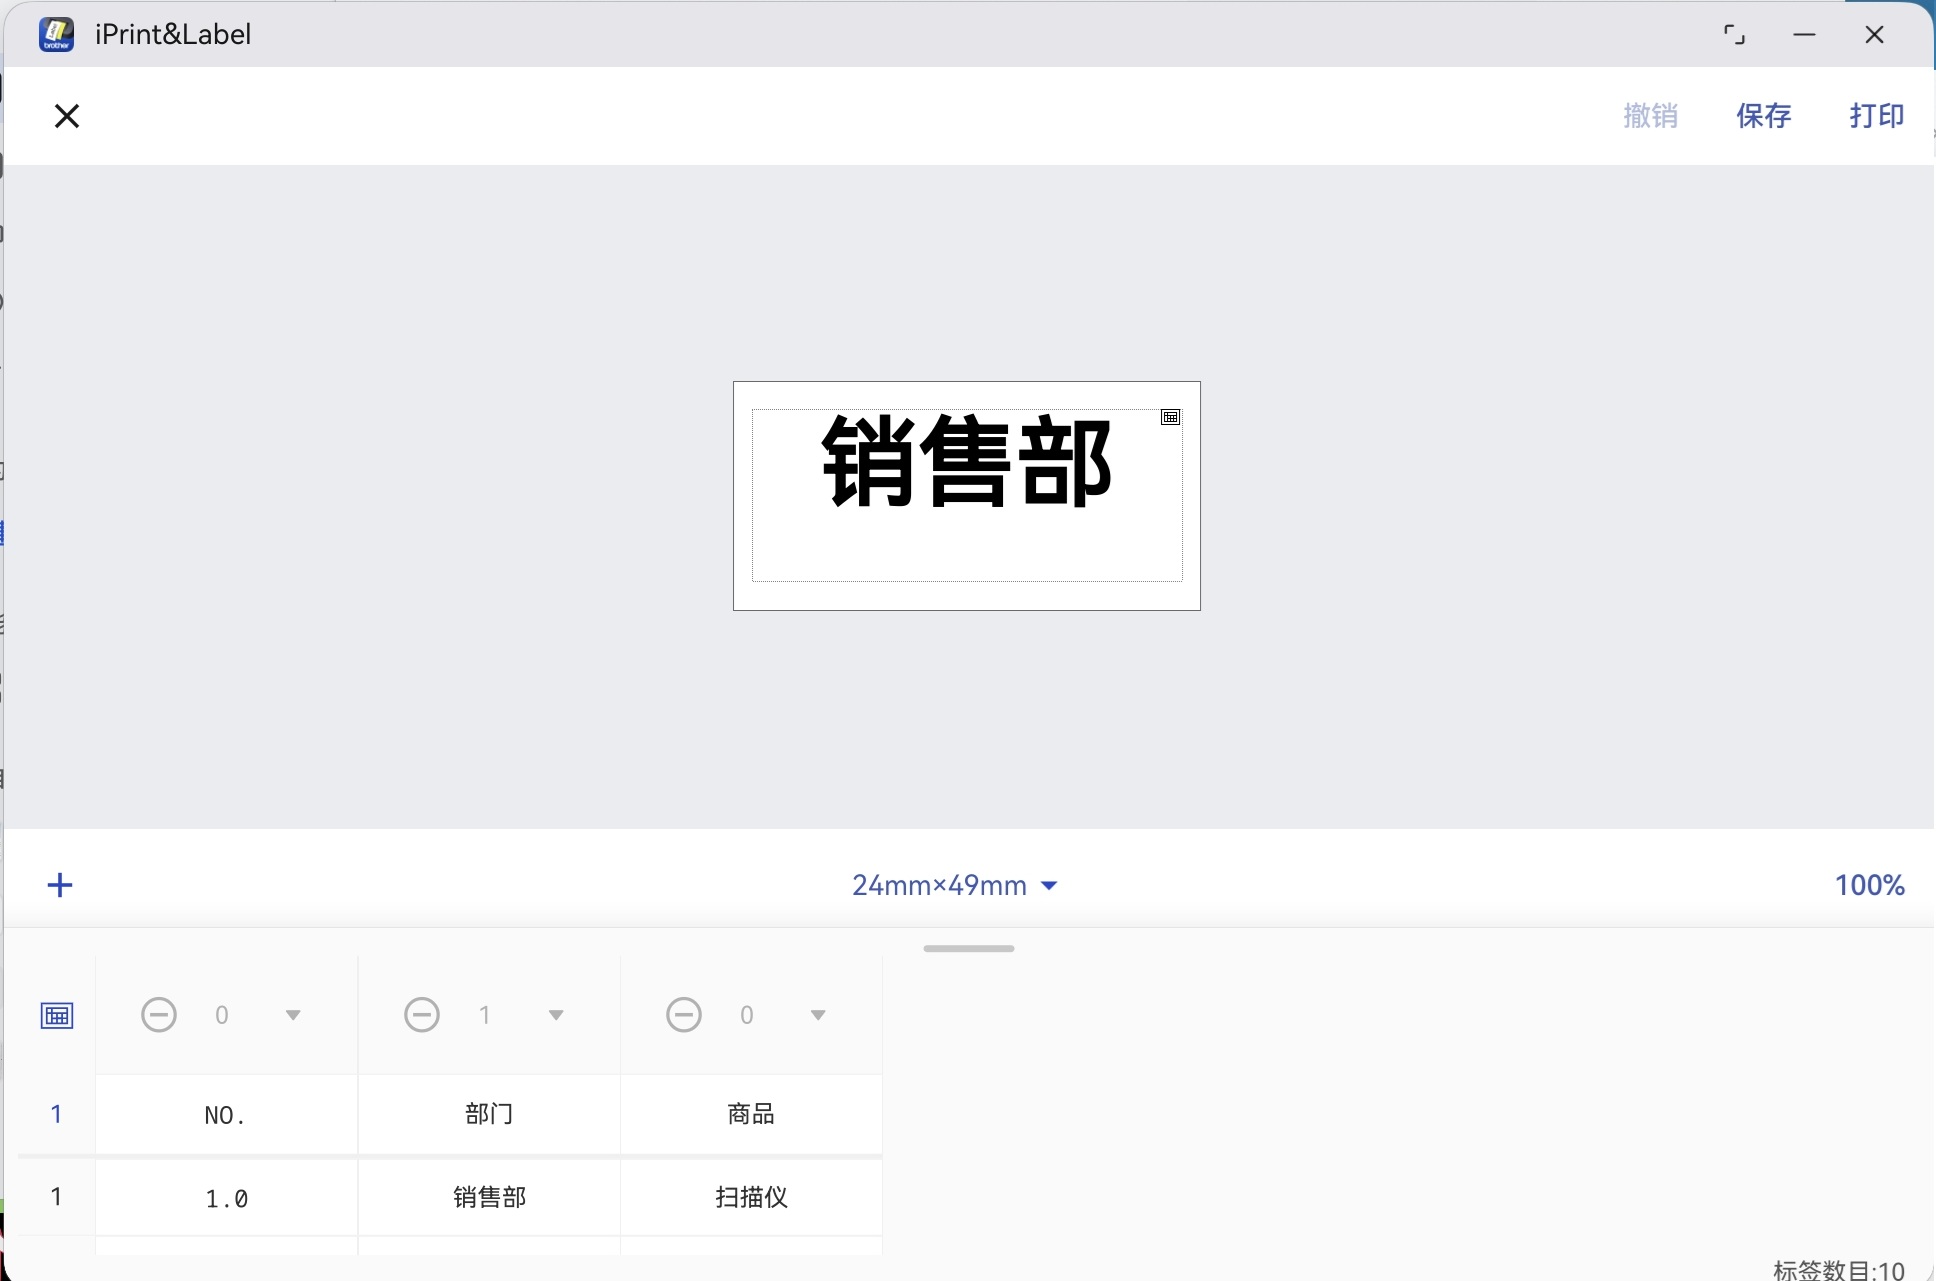Screen dimensions: 1936x1281
Task: Open the 24mm×49mm label size dropdown
Action: [955, 885]
